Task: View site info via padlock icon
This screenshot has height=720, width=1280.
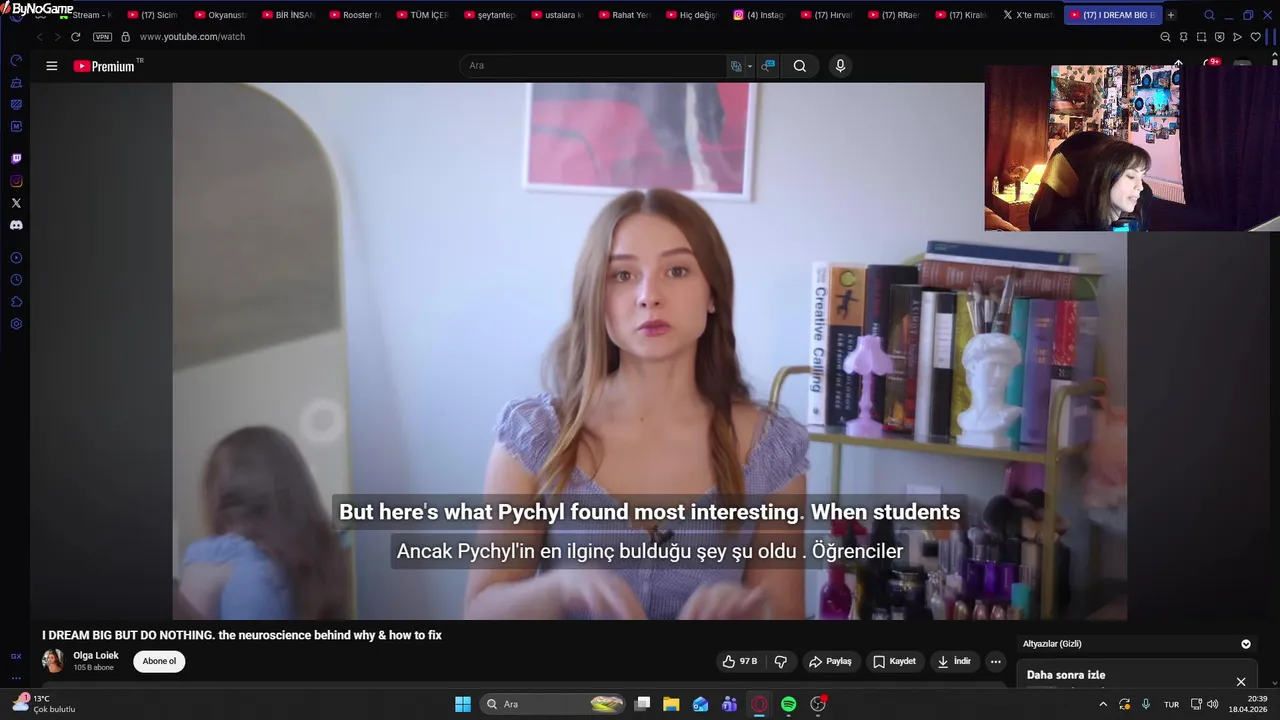Action: click(125, 37)
